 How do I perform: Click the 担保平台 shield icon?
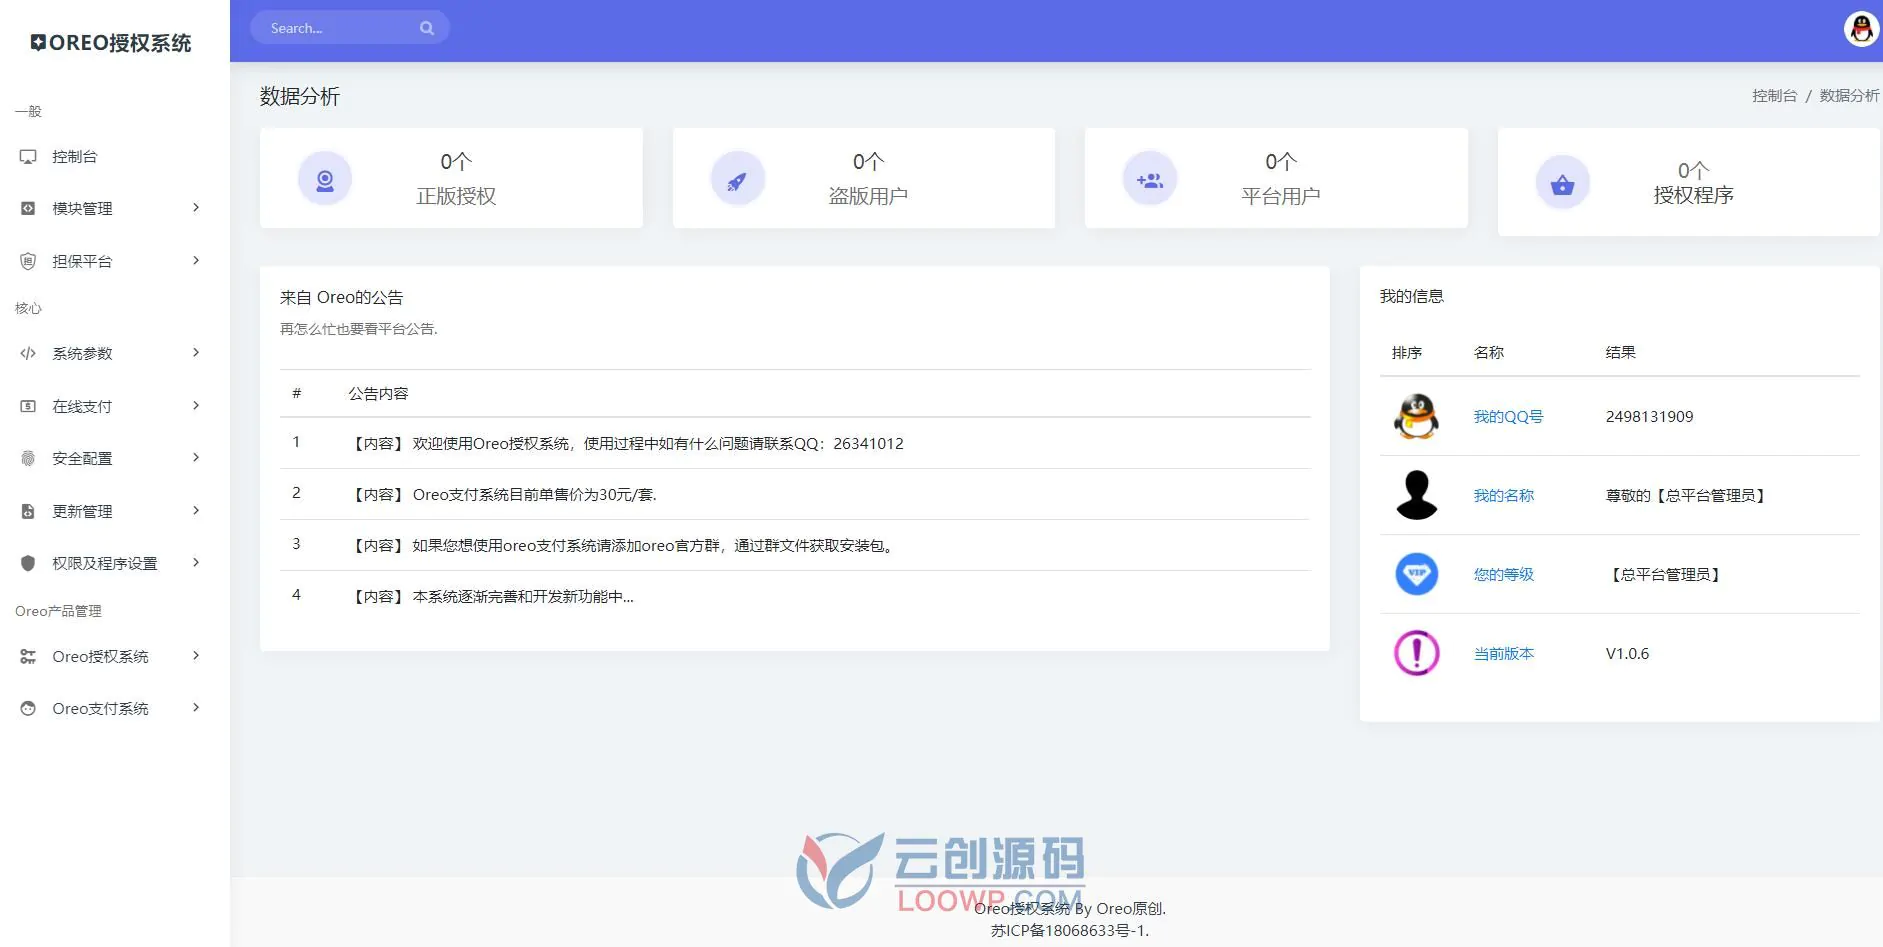pos(28,261)
